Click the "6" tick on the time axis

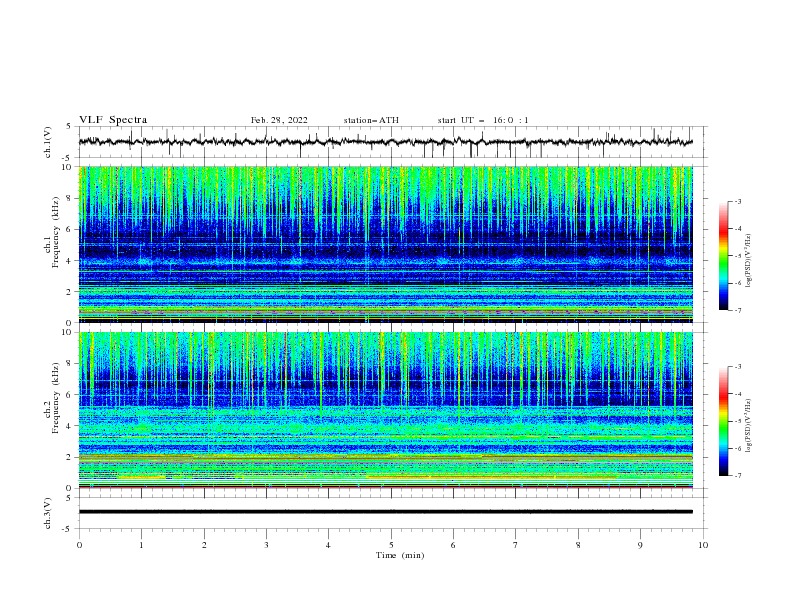(453, 545)
